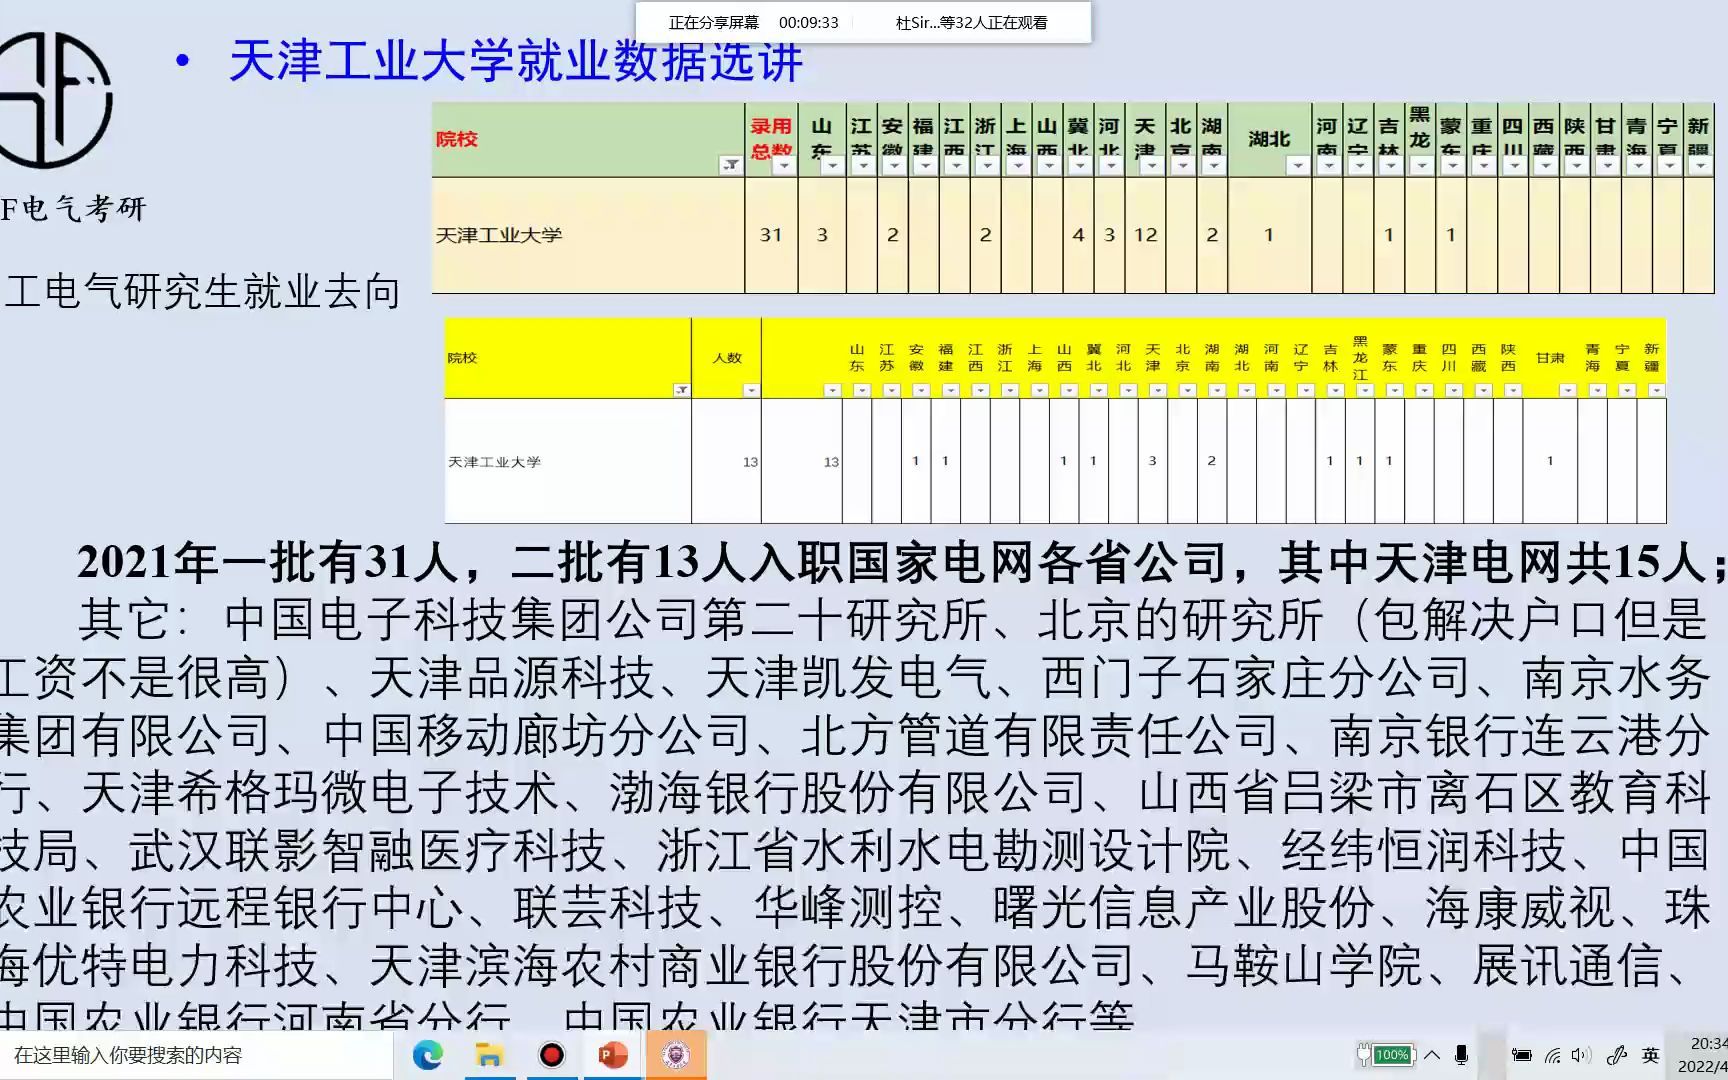Click the red screen recorder taskbar icon
This screenshot has height=1080, width=1728.
coord(551,1055)
